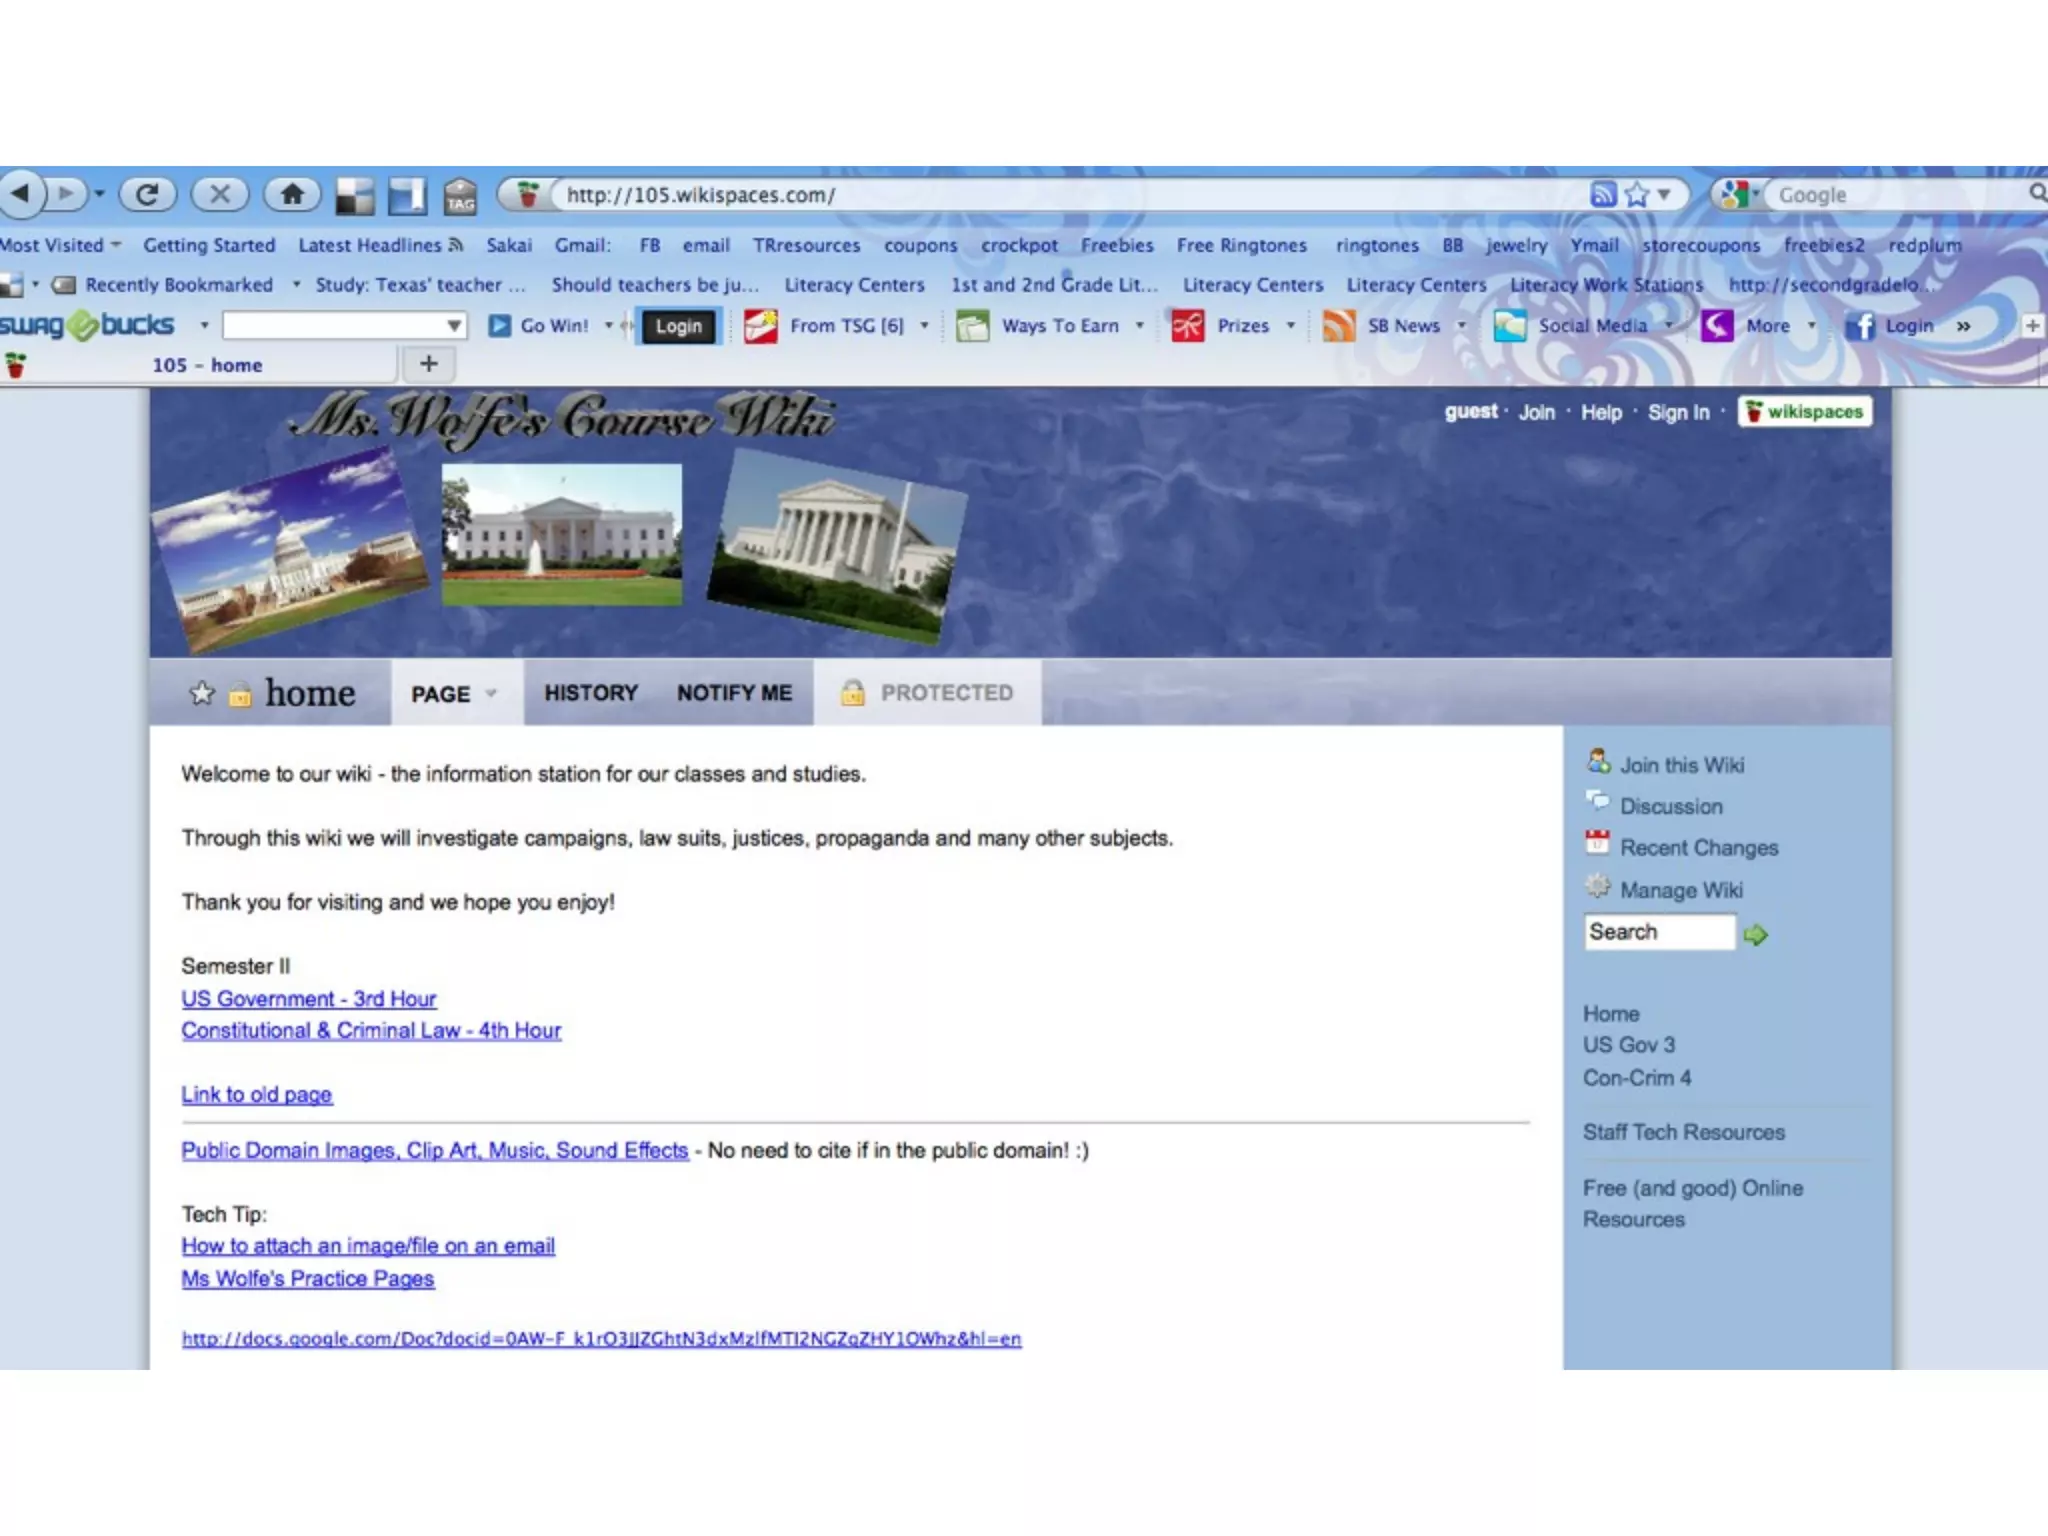The width and height of the screenshot is (2048, 1536).
Task: Click the green search arrow in the sidebar
Action: tap(1755, 934)
